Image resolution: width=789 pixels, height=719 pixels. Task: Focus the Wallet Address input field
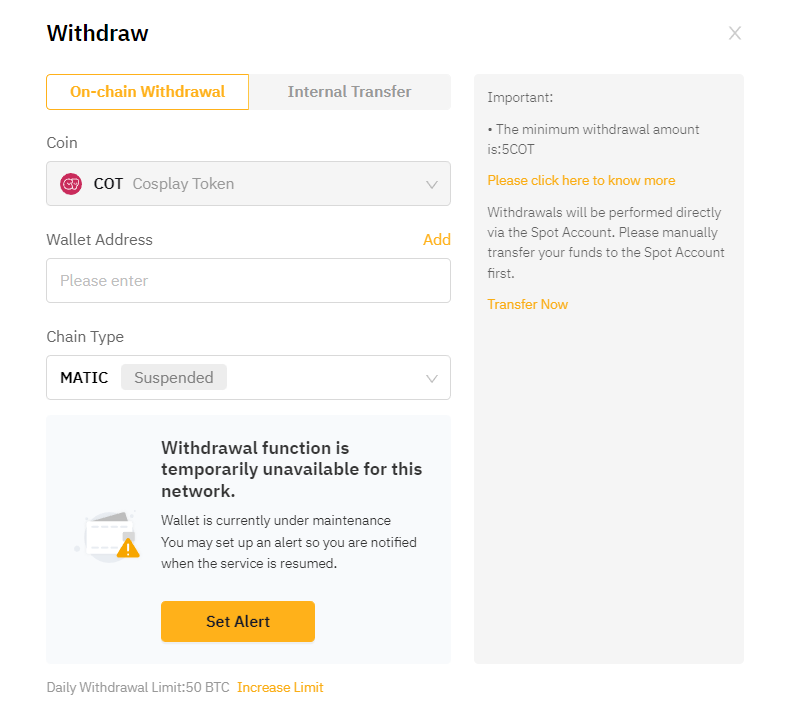tap(248, 281)
